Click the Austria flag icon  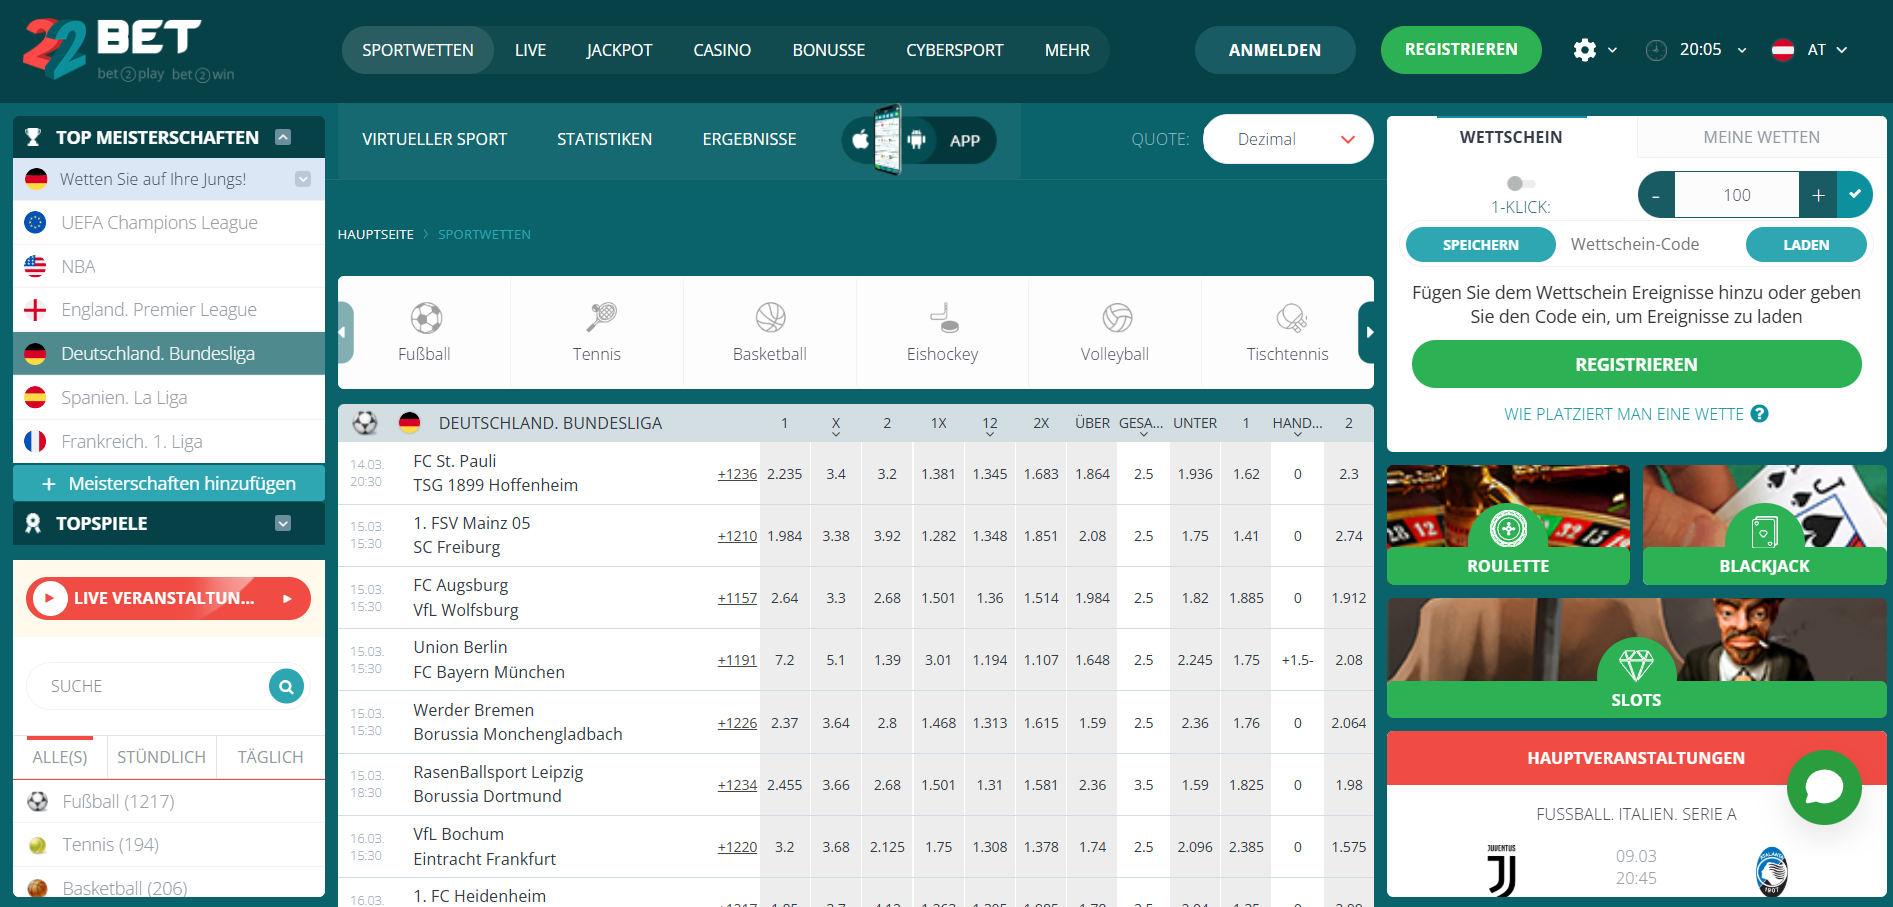pos(1783,50)
